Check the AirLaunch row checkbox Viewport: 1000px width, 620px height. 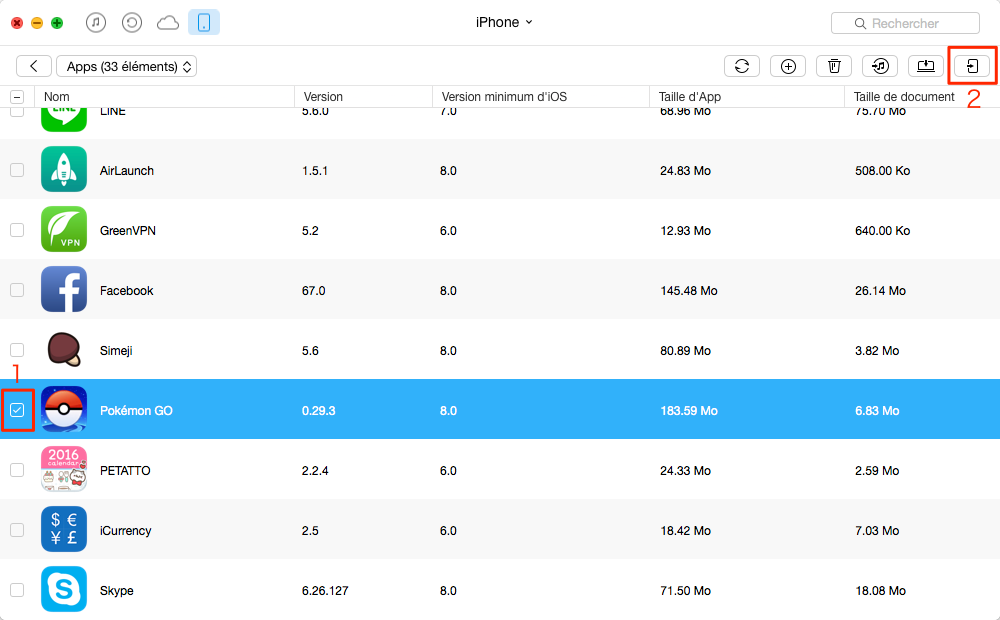pyautogui.click(x=17, y=170)
